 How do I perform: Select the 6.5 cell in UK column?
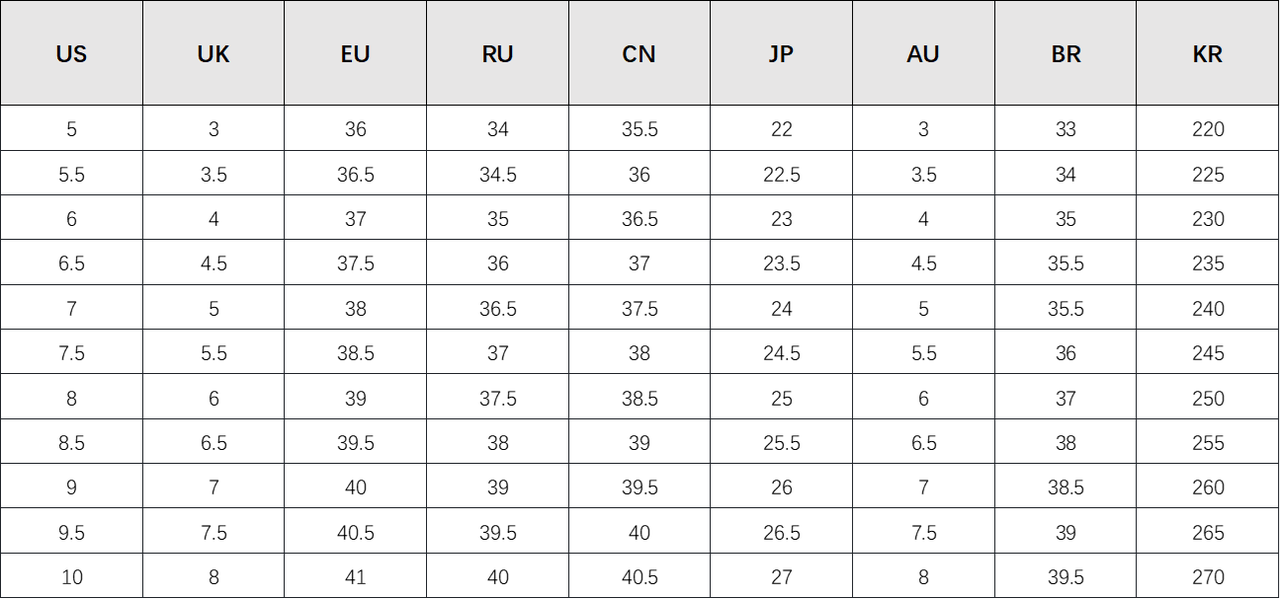(213, 443)
